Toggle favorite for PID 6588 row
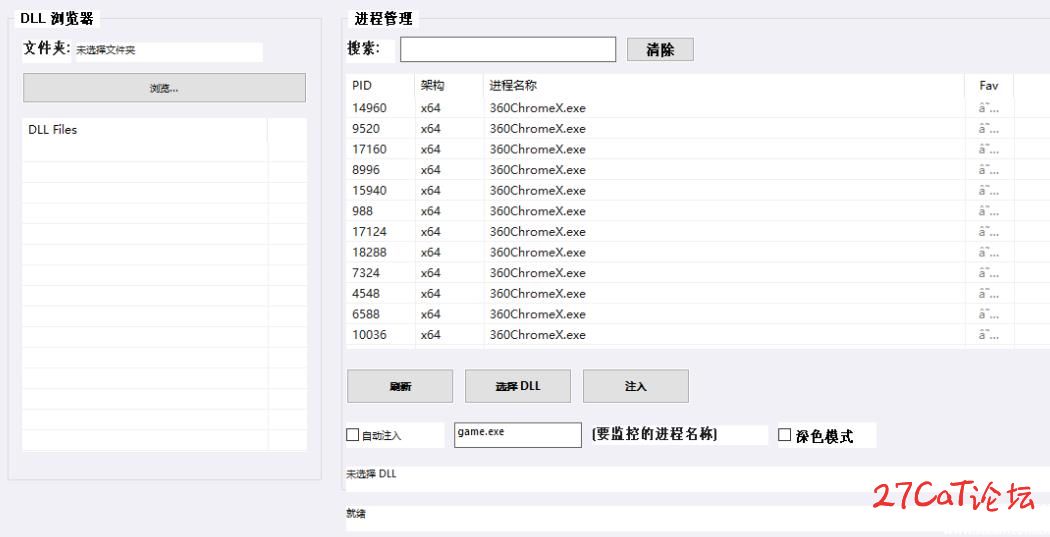1050x537 pixels. tap(989, 314)
